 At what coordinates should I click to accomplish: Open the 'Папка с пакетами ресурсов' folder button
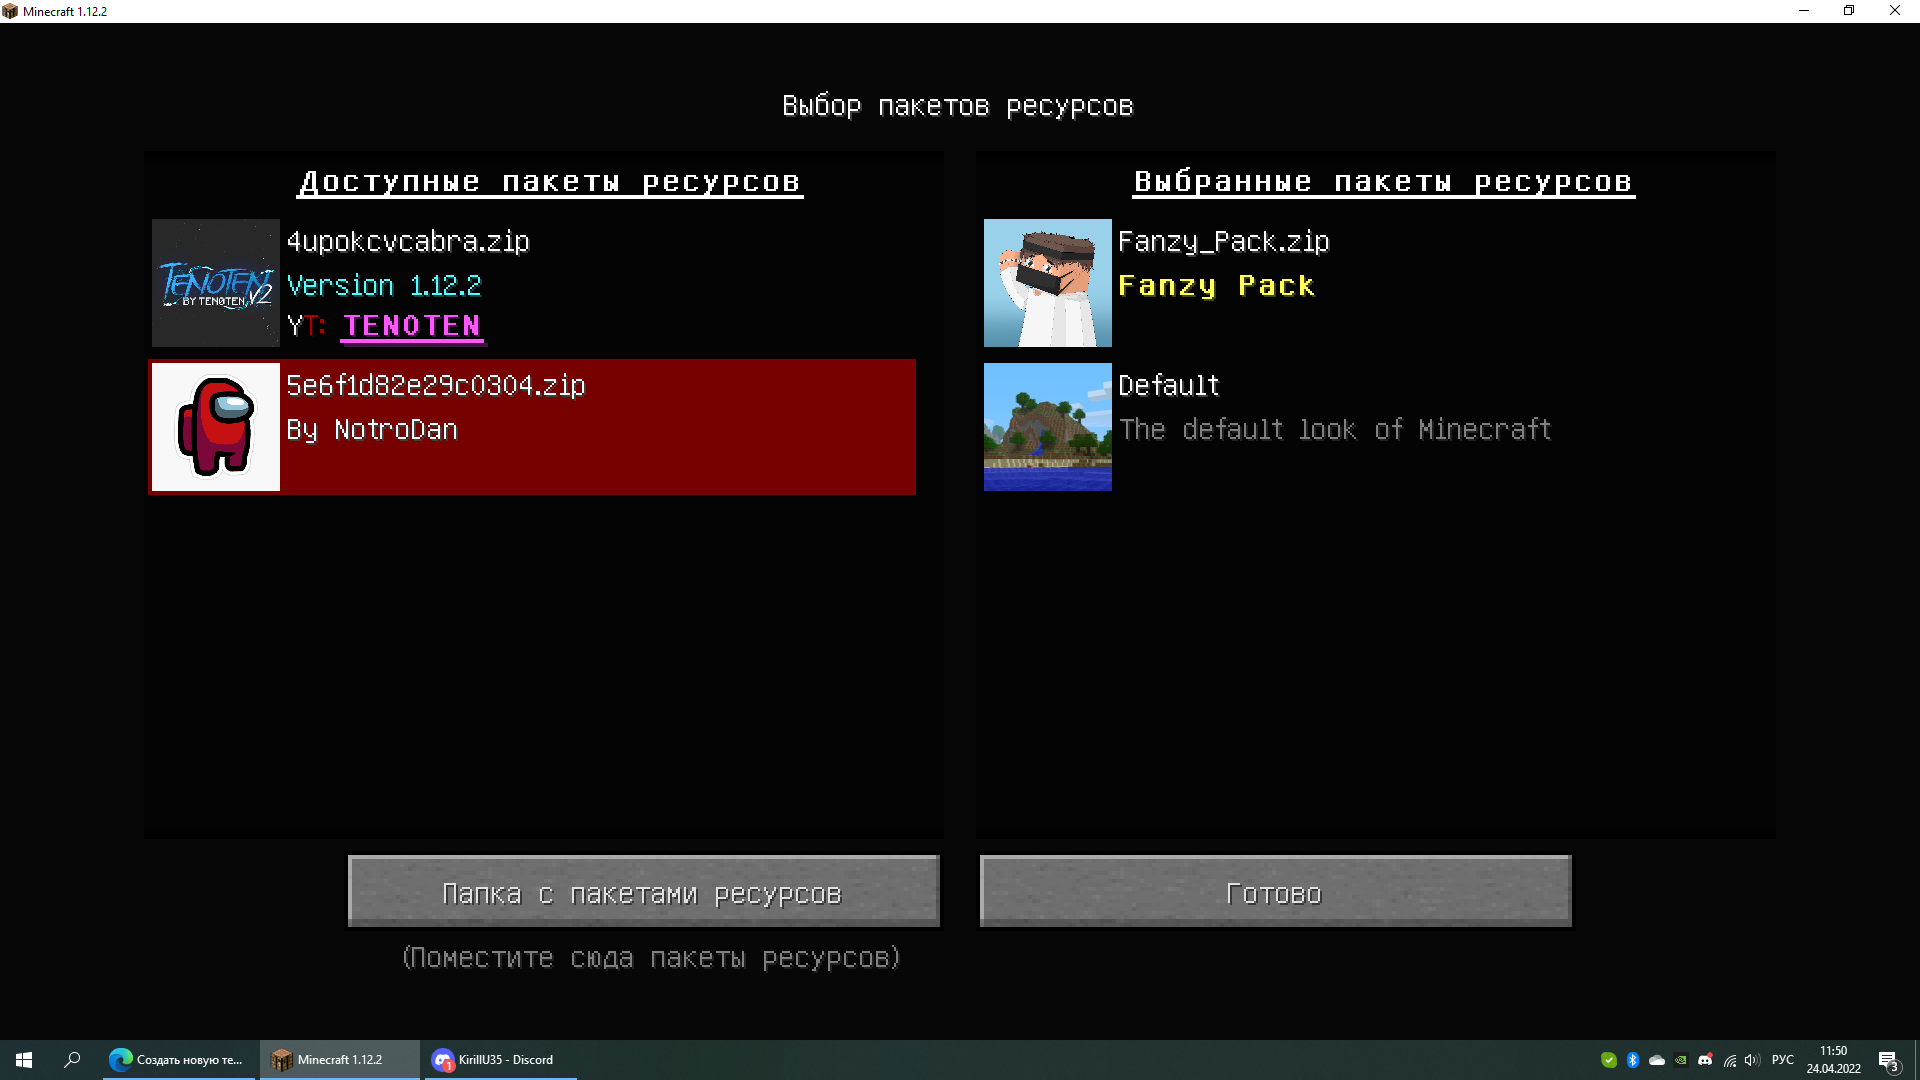(x=643, y=891)
